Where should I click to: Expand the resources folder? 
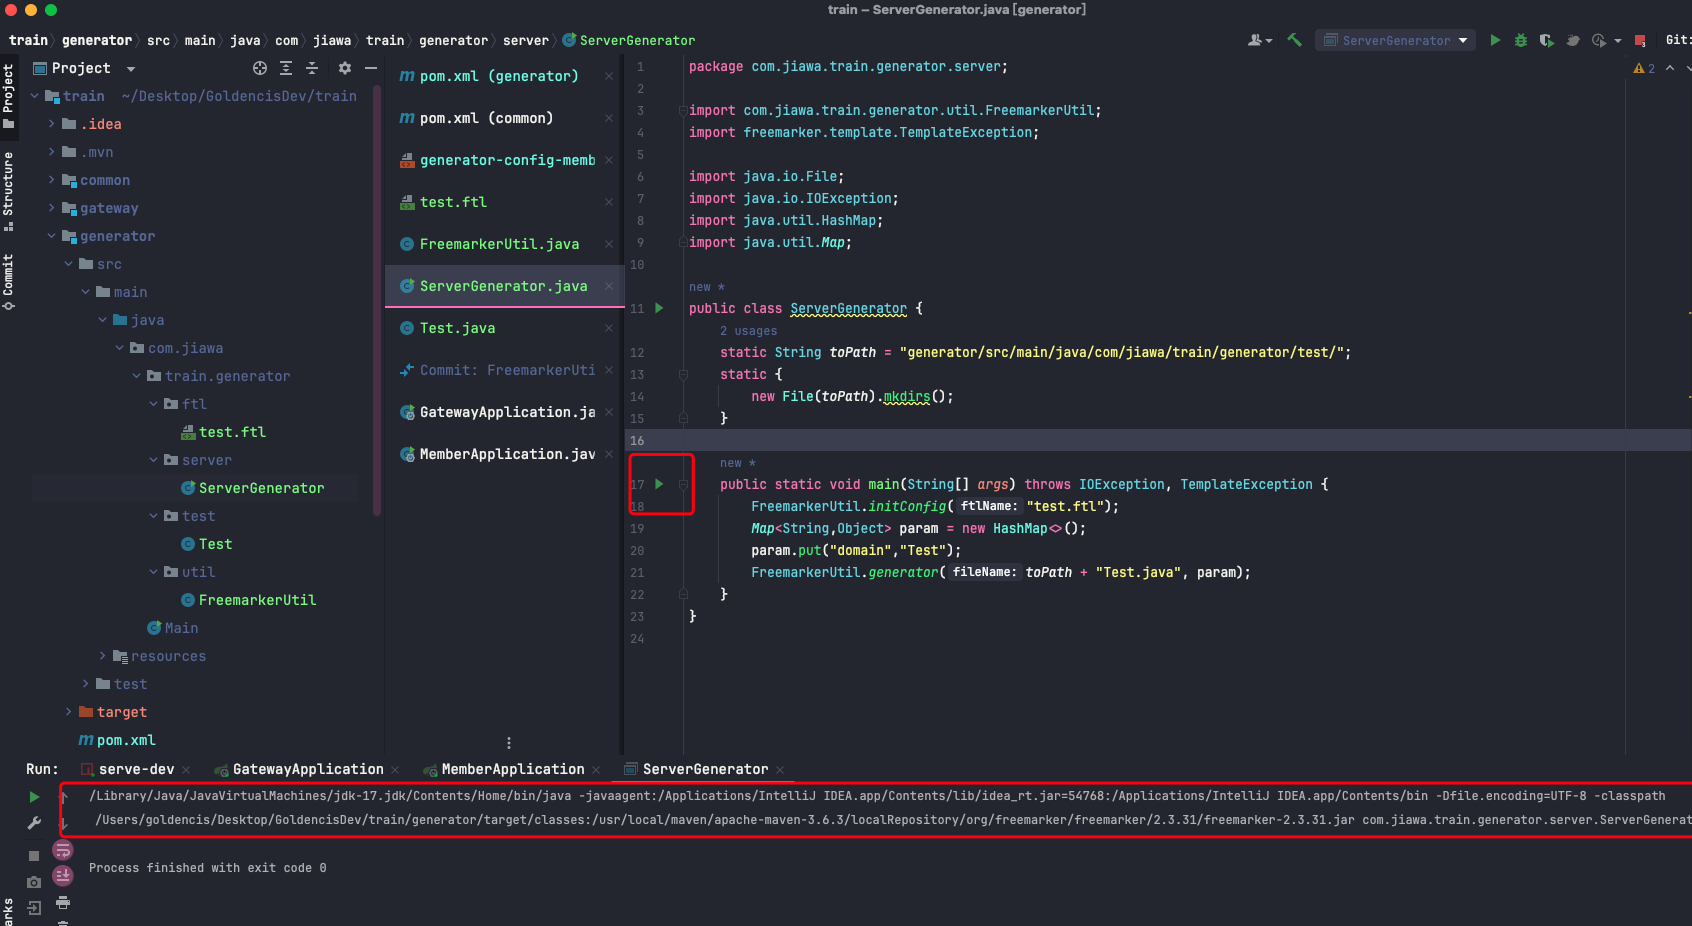coord(102,656)
